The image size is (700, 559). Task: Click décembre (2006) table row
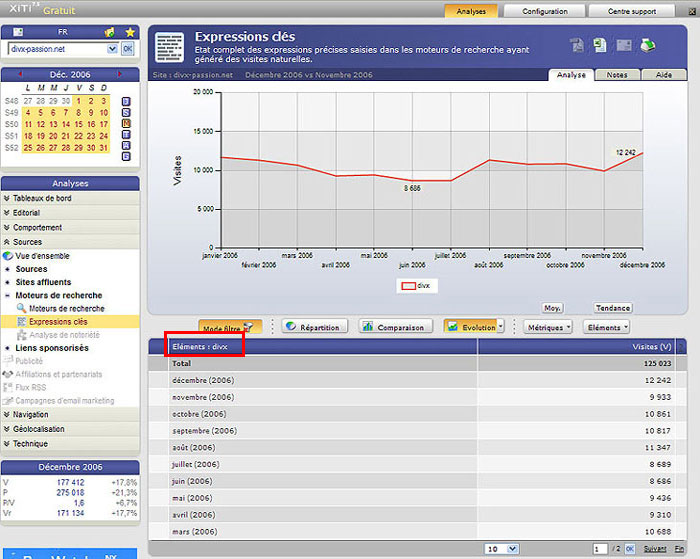point(417,380)
